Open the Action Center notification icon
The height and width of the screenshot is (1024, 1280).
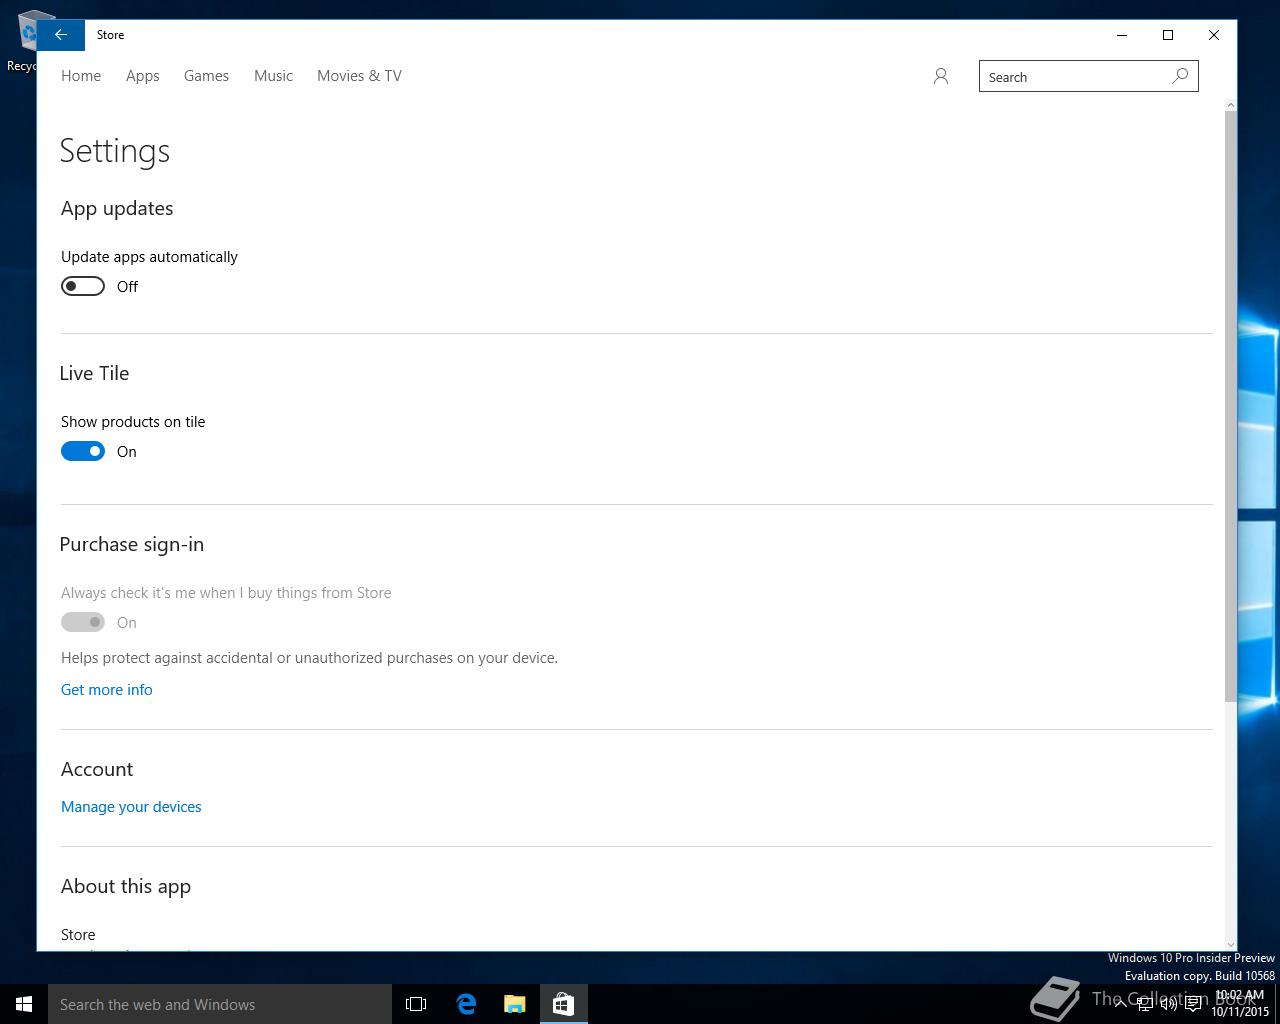click(x=1193, y=1004)
